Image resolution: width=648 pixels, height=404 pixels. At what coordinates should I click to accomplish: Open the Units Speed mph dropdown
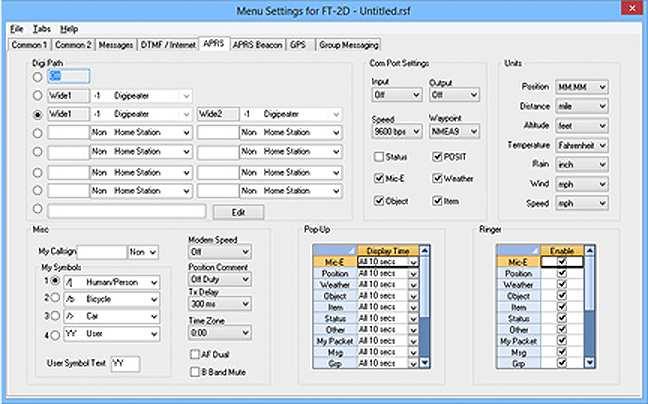(x=581, y=203)
